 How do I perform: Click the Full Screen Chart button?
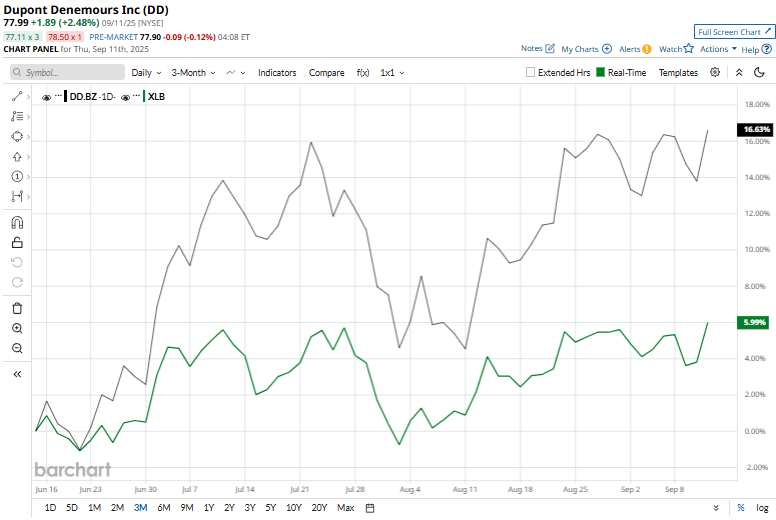point(734,32)
